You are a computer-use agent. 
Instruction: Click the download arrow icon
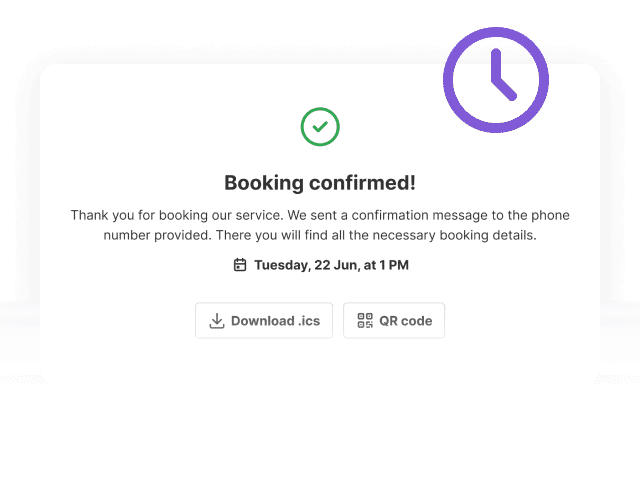click(217, 321)
